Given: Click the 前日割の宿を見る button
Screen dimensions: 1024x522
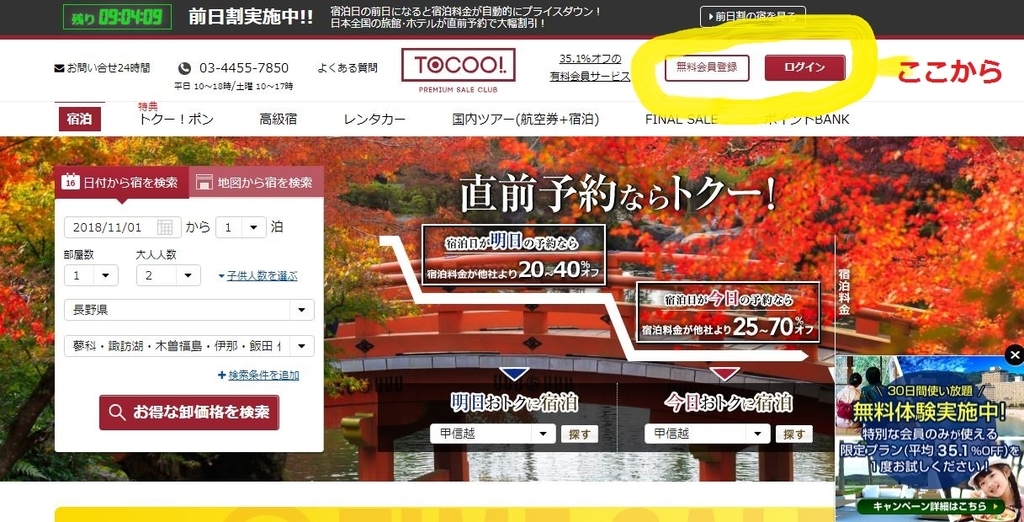Looking at the screenshot, I should click(x=752, y=17).
